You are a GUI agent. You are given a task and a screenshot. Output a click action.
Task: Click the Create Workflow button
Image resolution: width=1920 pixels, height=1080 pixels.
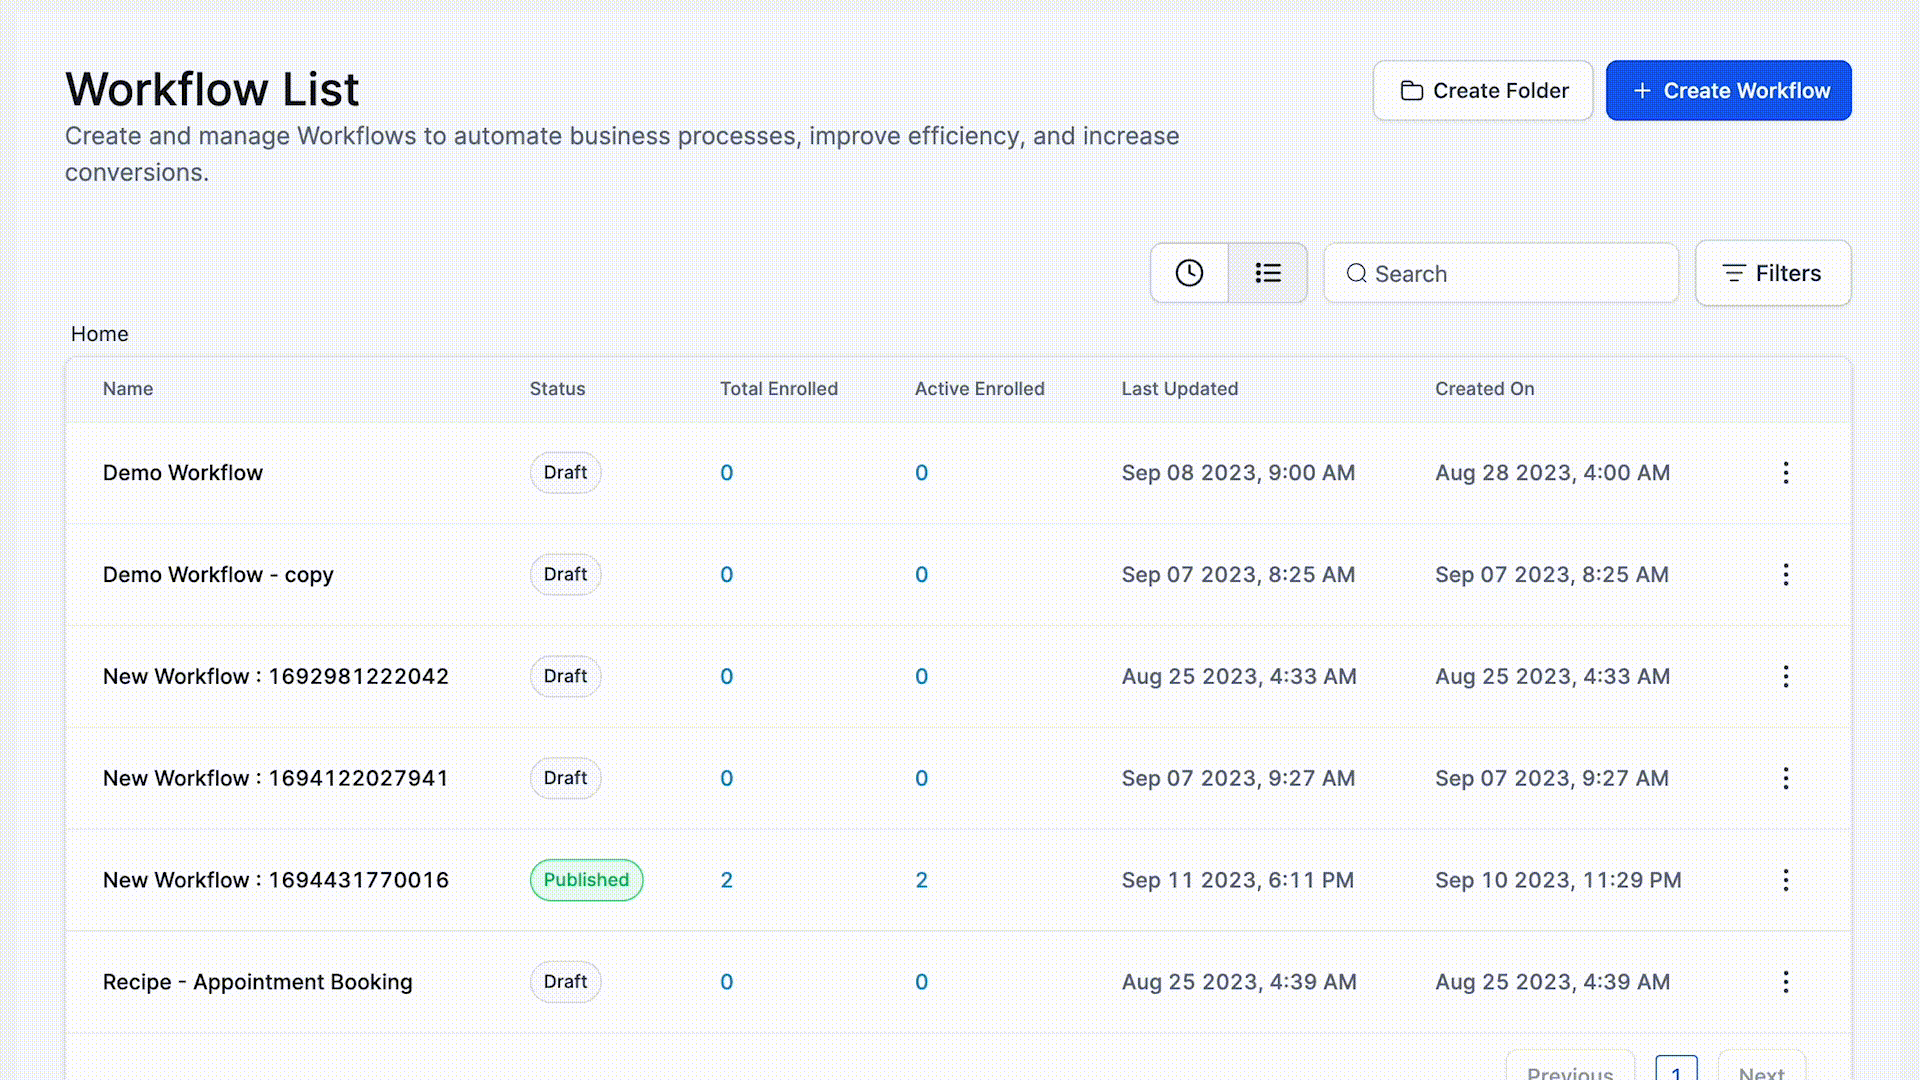click(x=1728, y=91)
